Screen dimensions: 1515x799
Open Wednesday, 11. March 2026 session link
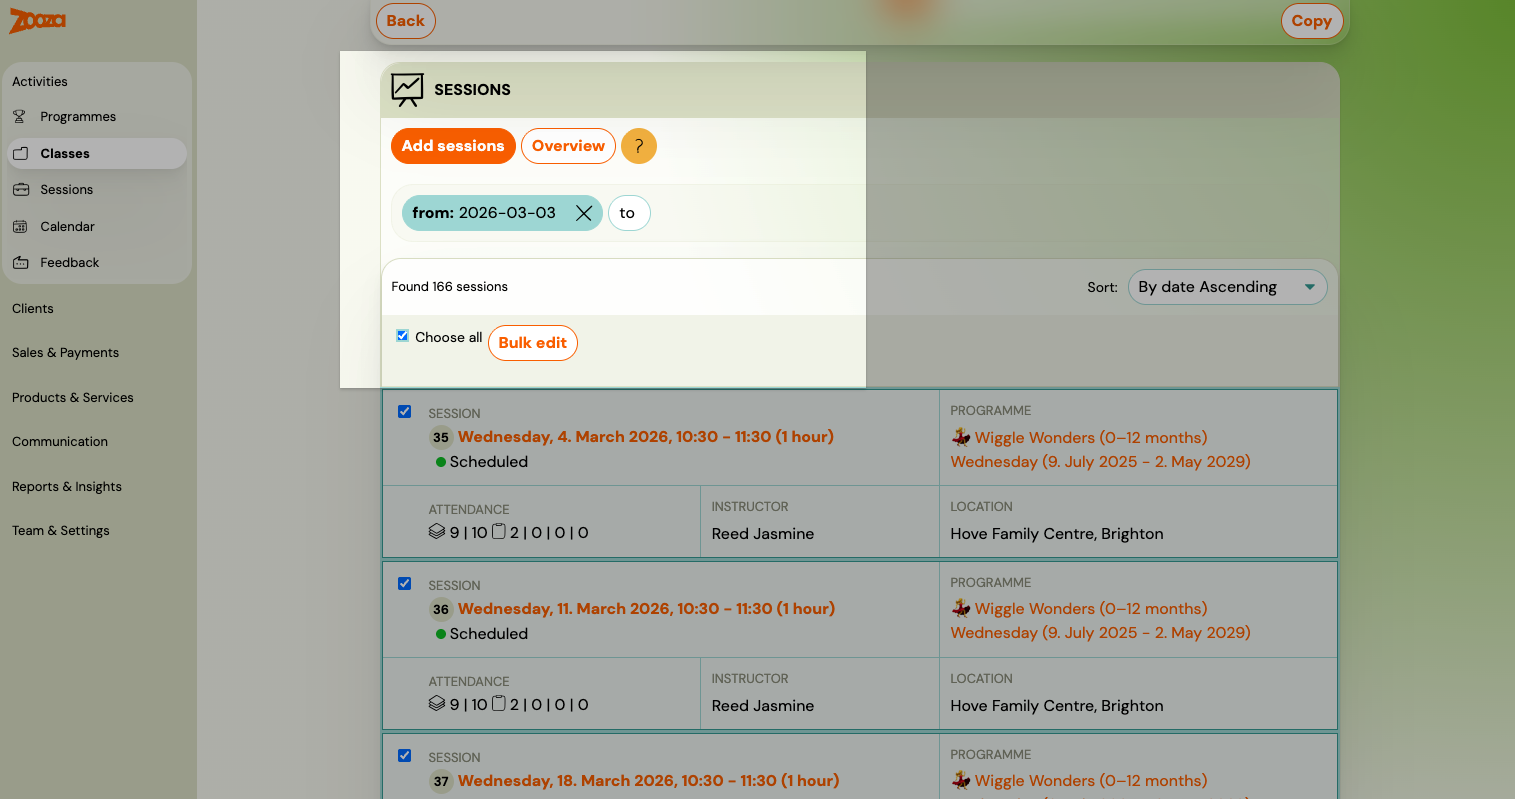point(646,609)
